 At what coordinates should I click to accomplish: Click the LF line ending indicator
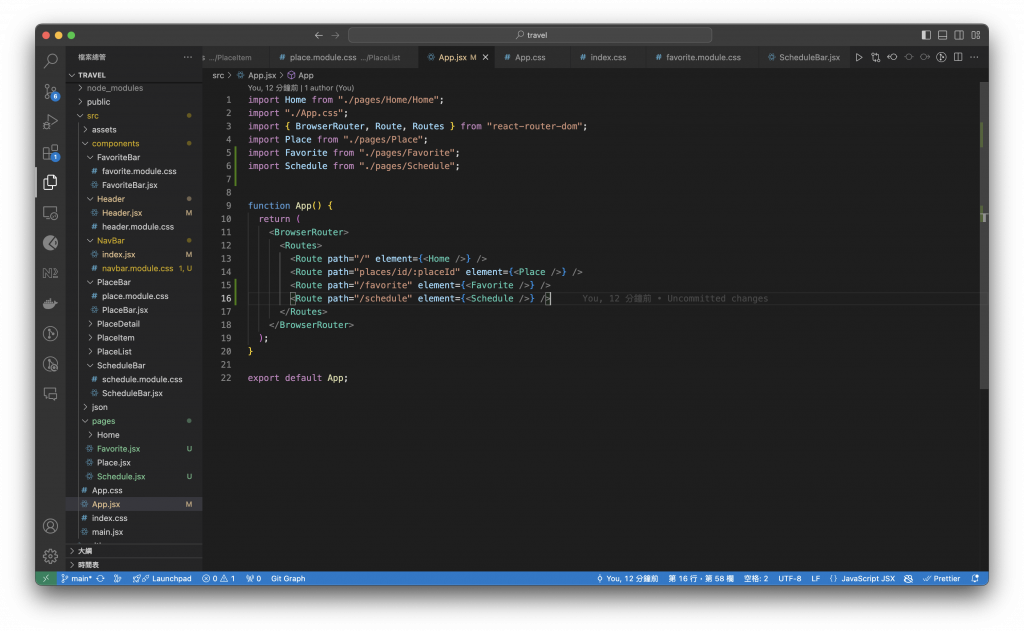pos(816,578)
